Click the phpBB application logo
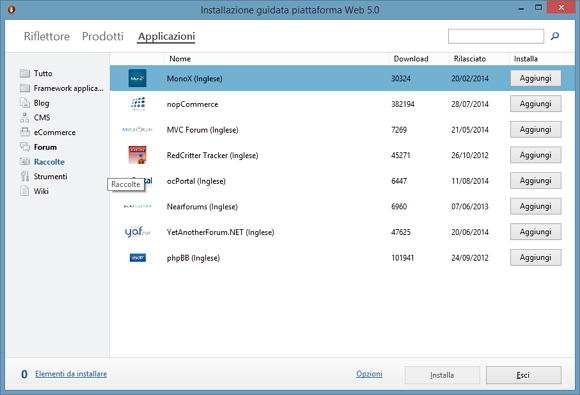The width and height of the screenshot is (580, 395). coord(138,258)
